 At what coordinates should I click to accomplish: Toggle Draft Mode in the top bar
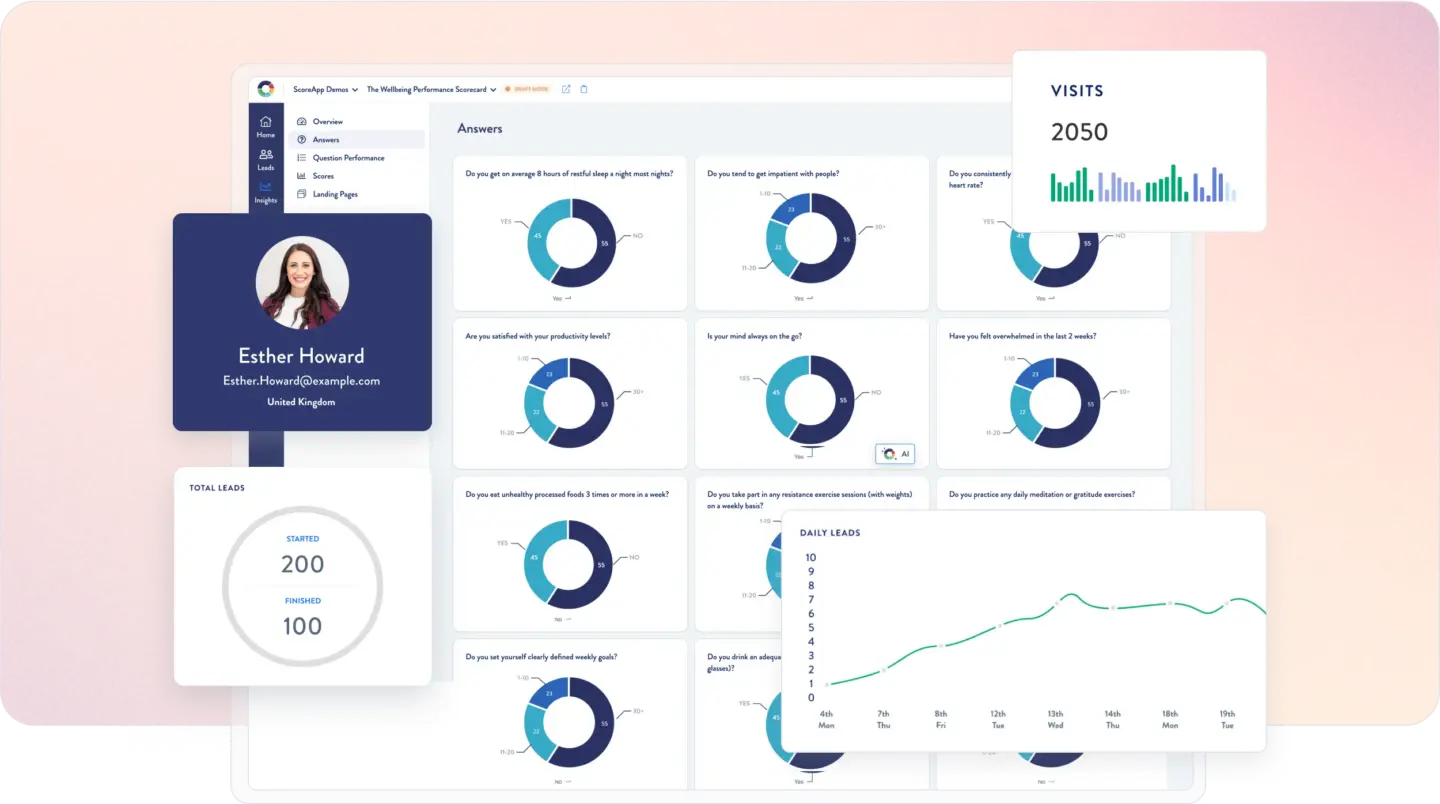coord(529,89)
